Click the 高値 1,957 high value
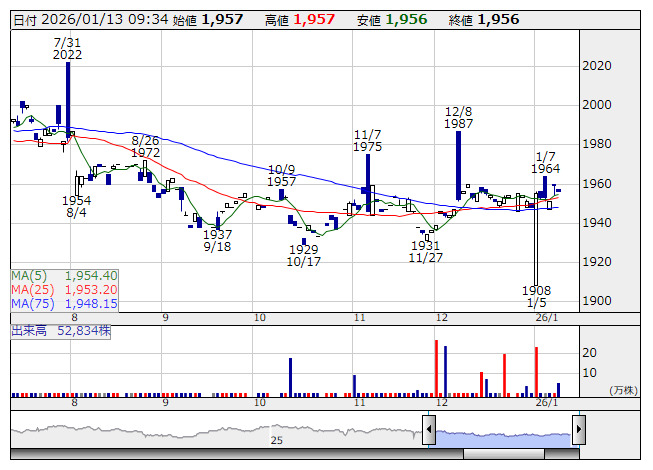This screenshot has width=653, height=470. tap(300, 20)
